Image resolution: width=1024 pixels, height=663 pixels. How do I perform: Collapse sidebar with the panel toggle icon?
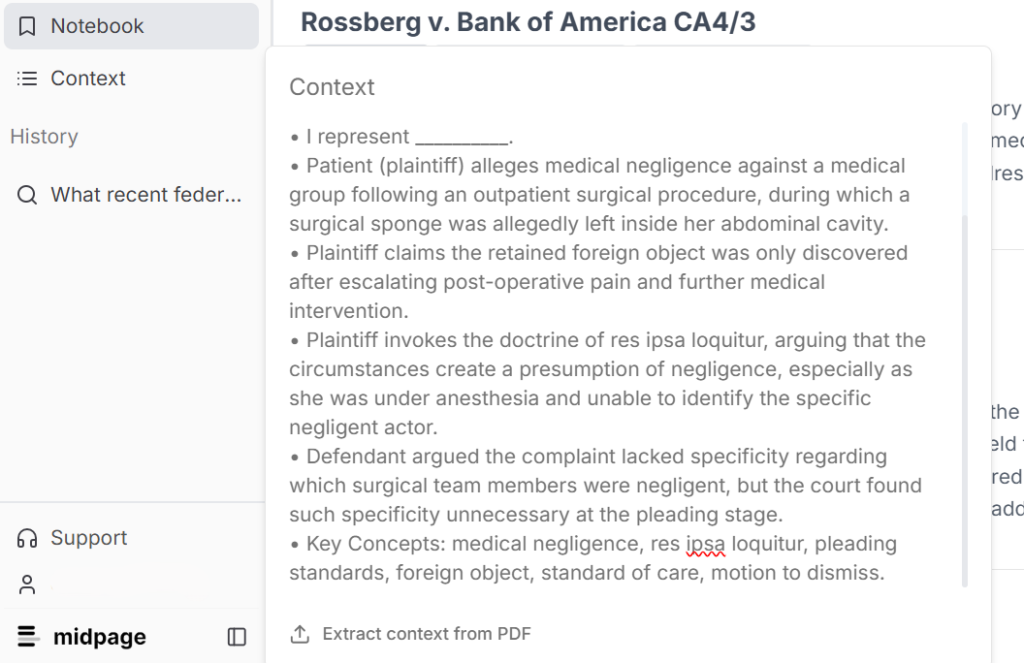[237, 637]
